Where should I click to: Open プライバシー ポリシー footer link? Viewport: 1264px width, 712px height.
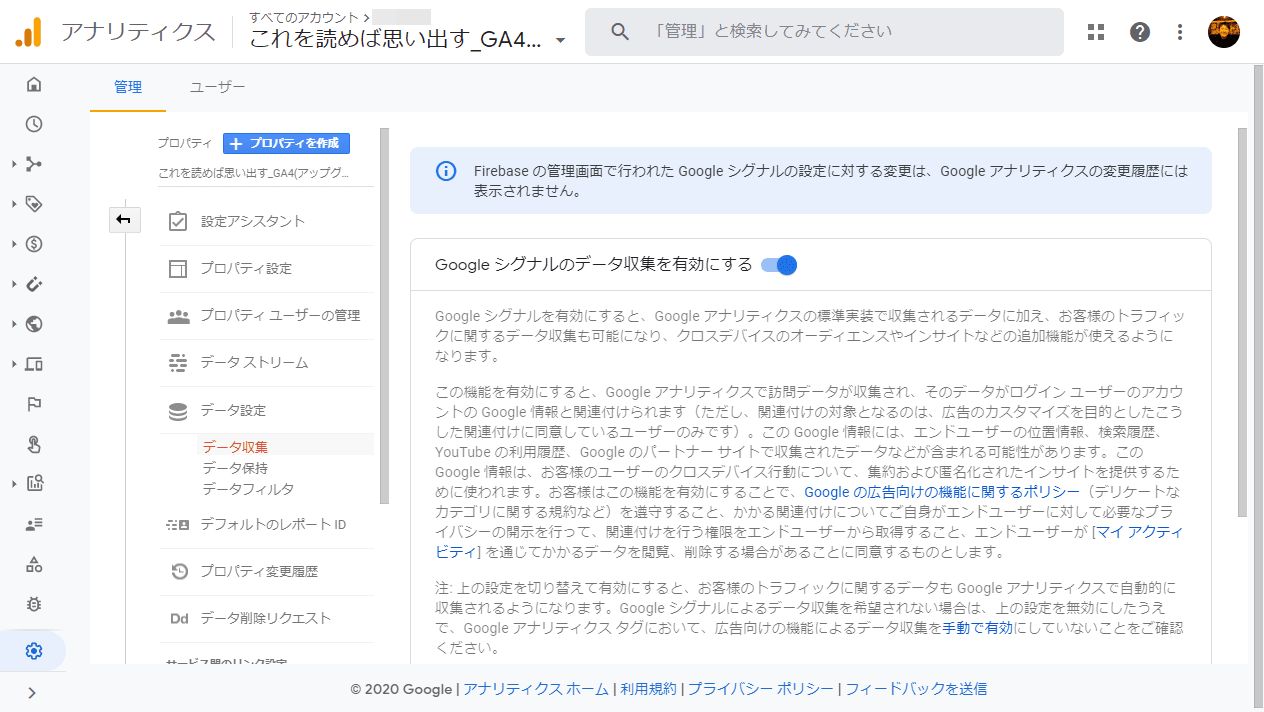[x=761, y=689]
